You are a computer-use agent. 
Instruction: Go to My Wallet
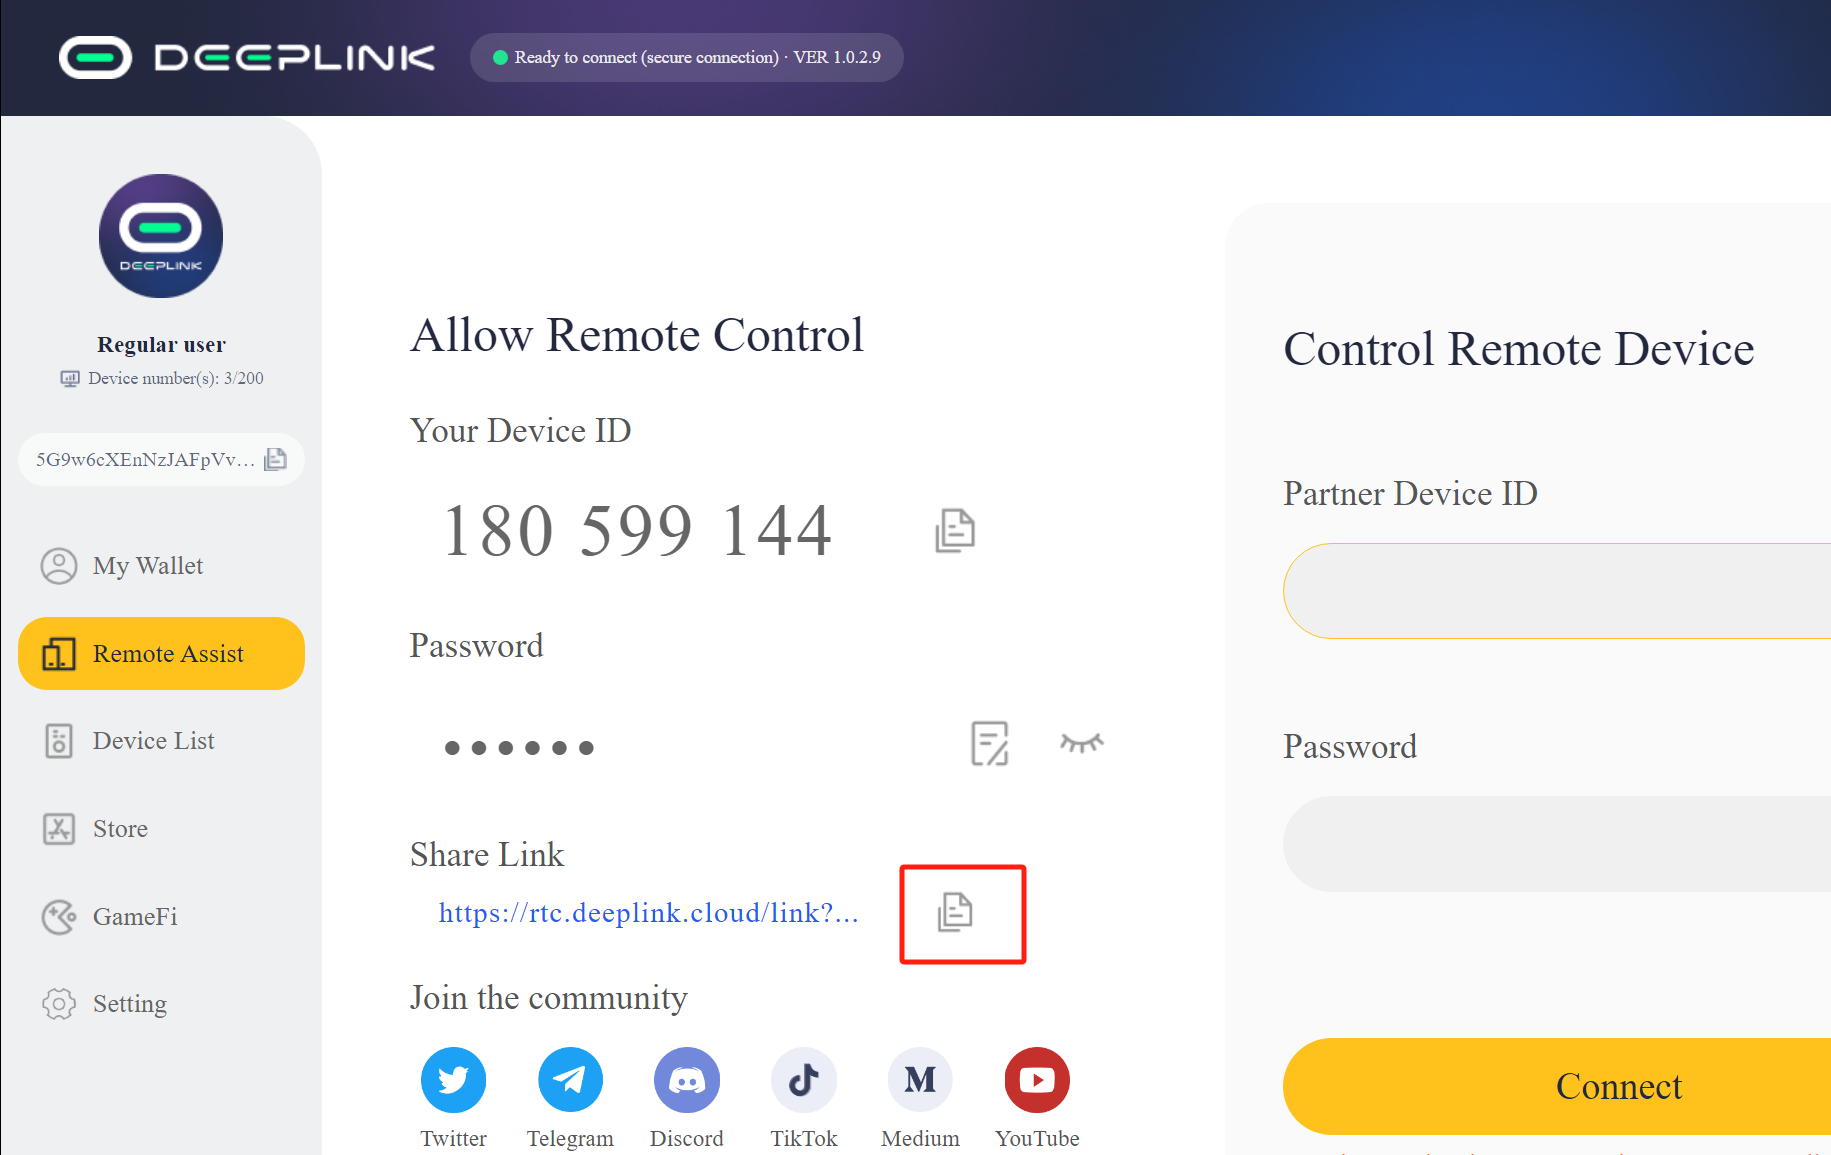coord(147,566)
